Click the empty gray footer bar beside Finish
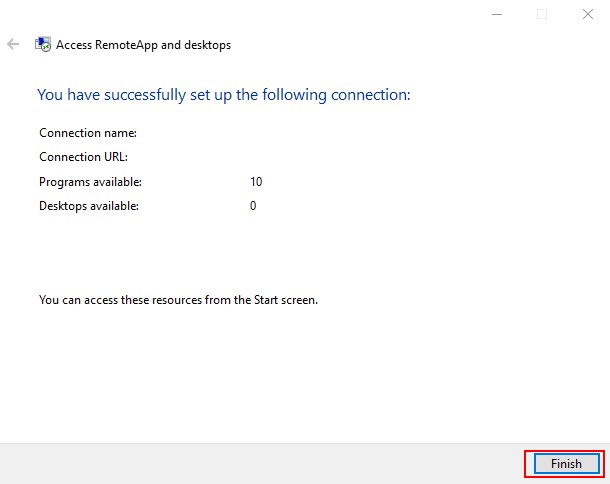Screen dimensions: 610x484 (261, 464)
